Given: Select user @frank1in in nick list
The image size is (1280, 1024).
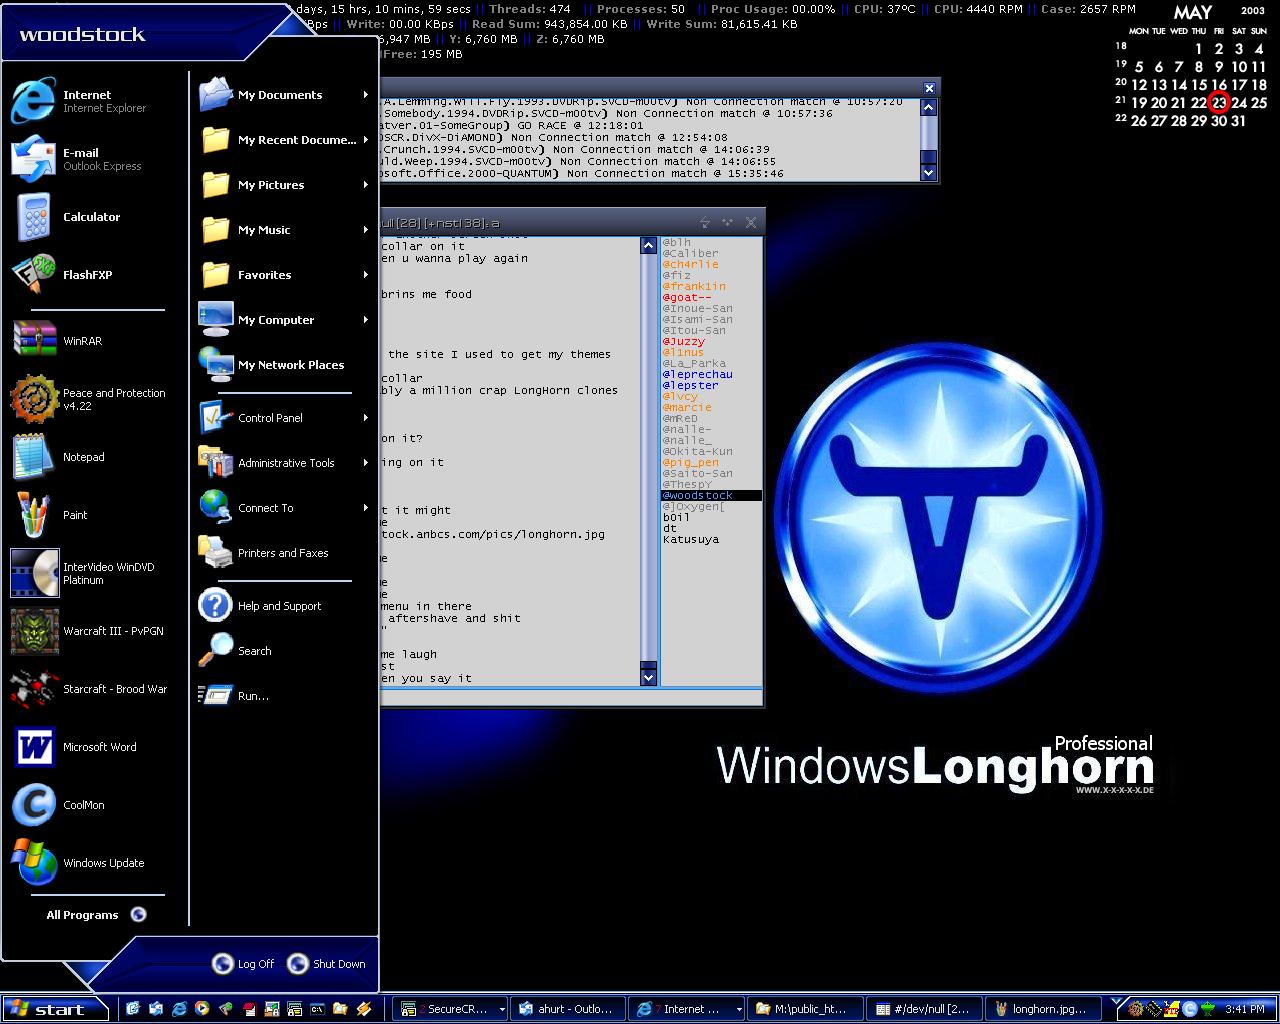Looking at the screenshot, I should tap(694, 286).
